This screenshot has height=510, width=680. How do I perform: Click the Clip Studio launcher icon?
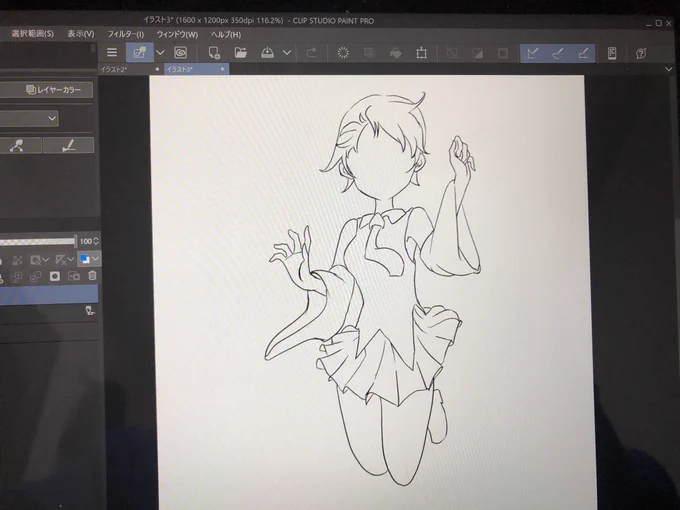(x=139, y=52)
